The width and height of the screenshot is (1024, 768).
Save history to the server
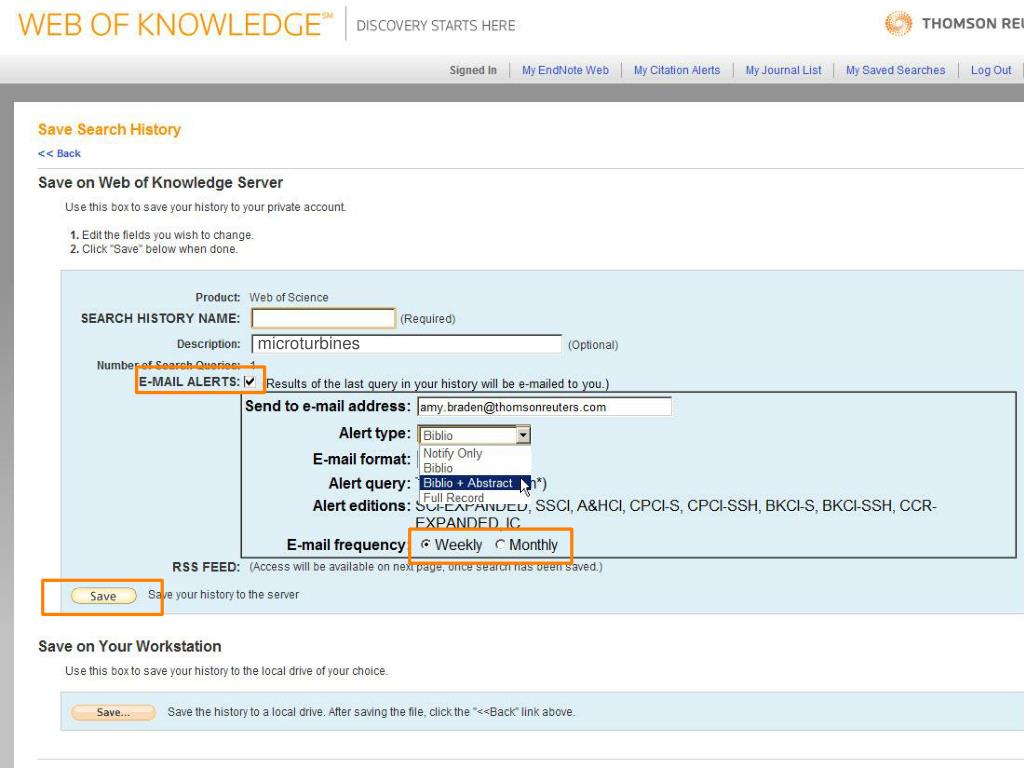pos(103,596)
